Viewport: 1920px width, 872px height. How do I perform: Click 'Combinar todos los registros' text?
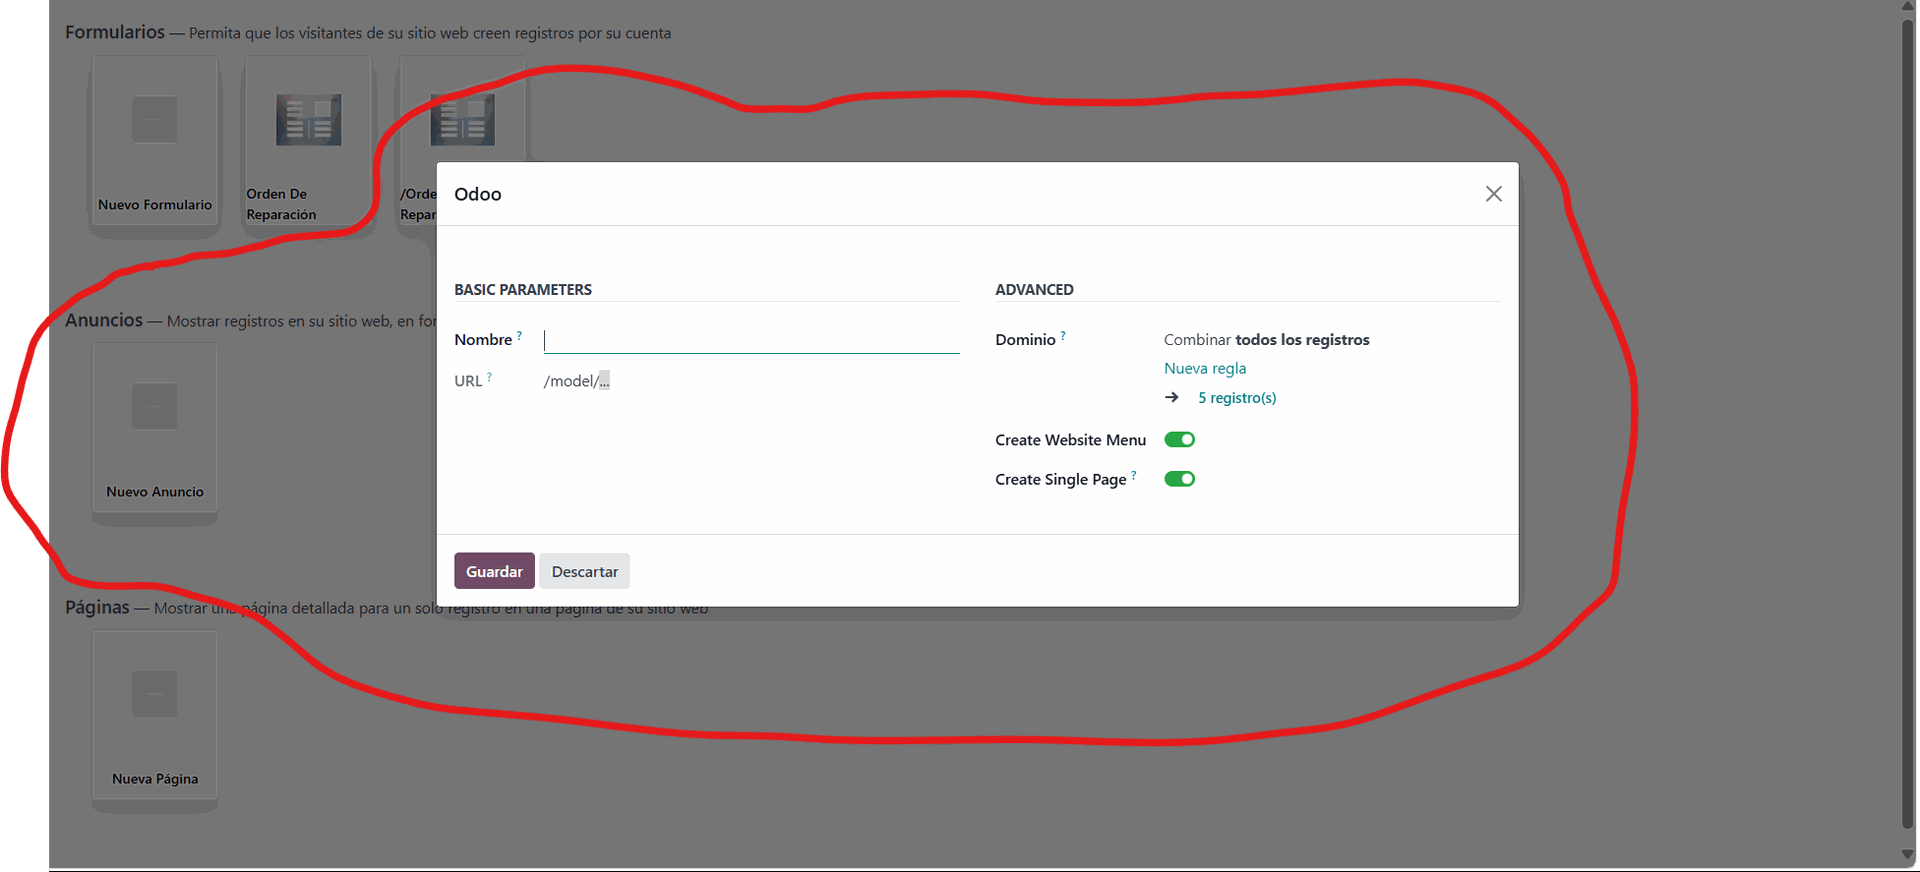coord(1267,340)
